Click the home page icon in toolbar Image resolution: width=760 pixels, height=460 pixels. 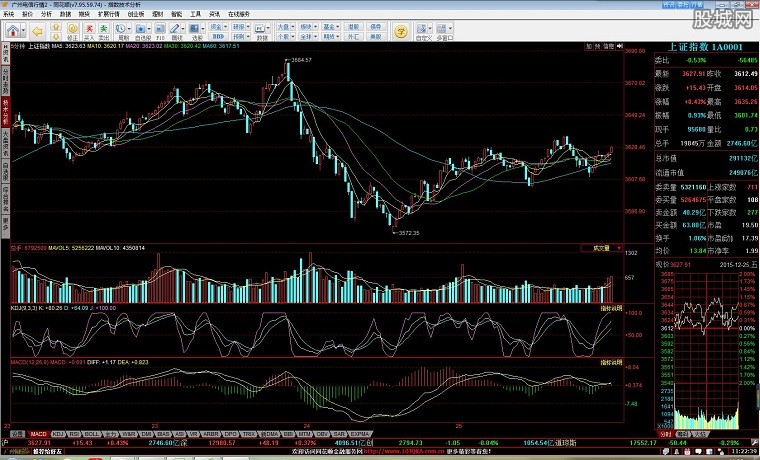[x=10, y=33]
